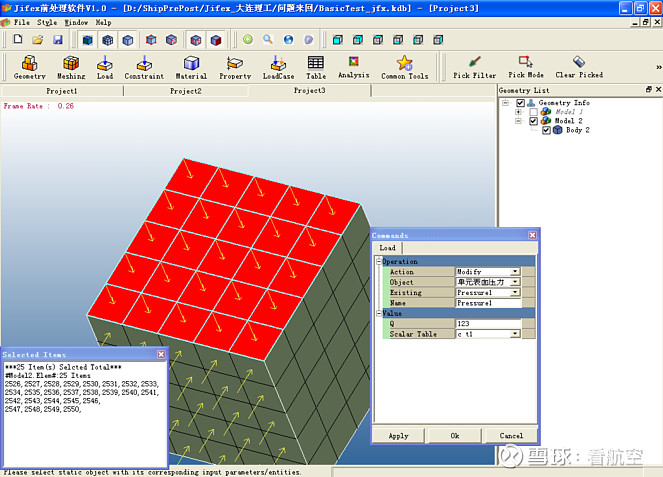Viewport: 663px width, 477px height.
Task: Open the Load tool in toolbar
Action: (x=104, y=68)
